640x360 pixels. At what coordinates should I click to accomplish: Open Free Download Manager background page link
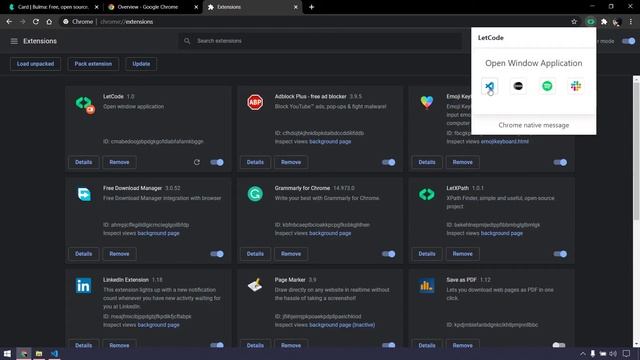tap(158, 233)
